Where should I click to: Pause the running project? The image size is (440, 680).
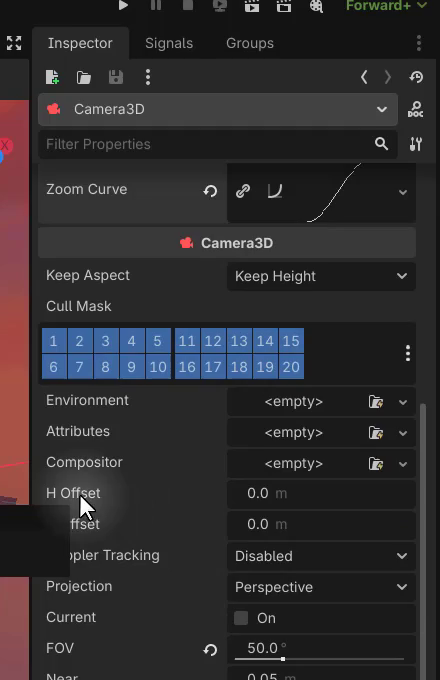[156, 5]
